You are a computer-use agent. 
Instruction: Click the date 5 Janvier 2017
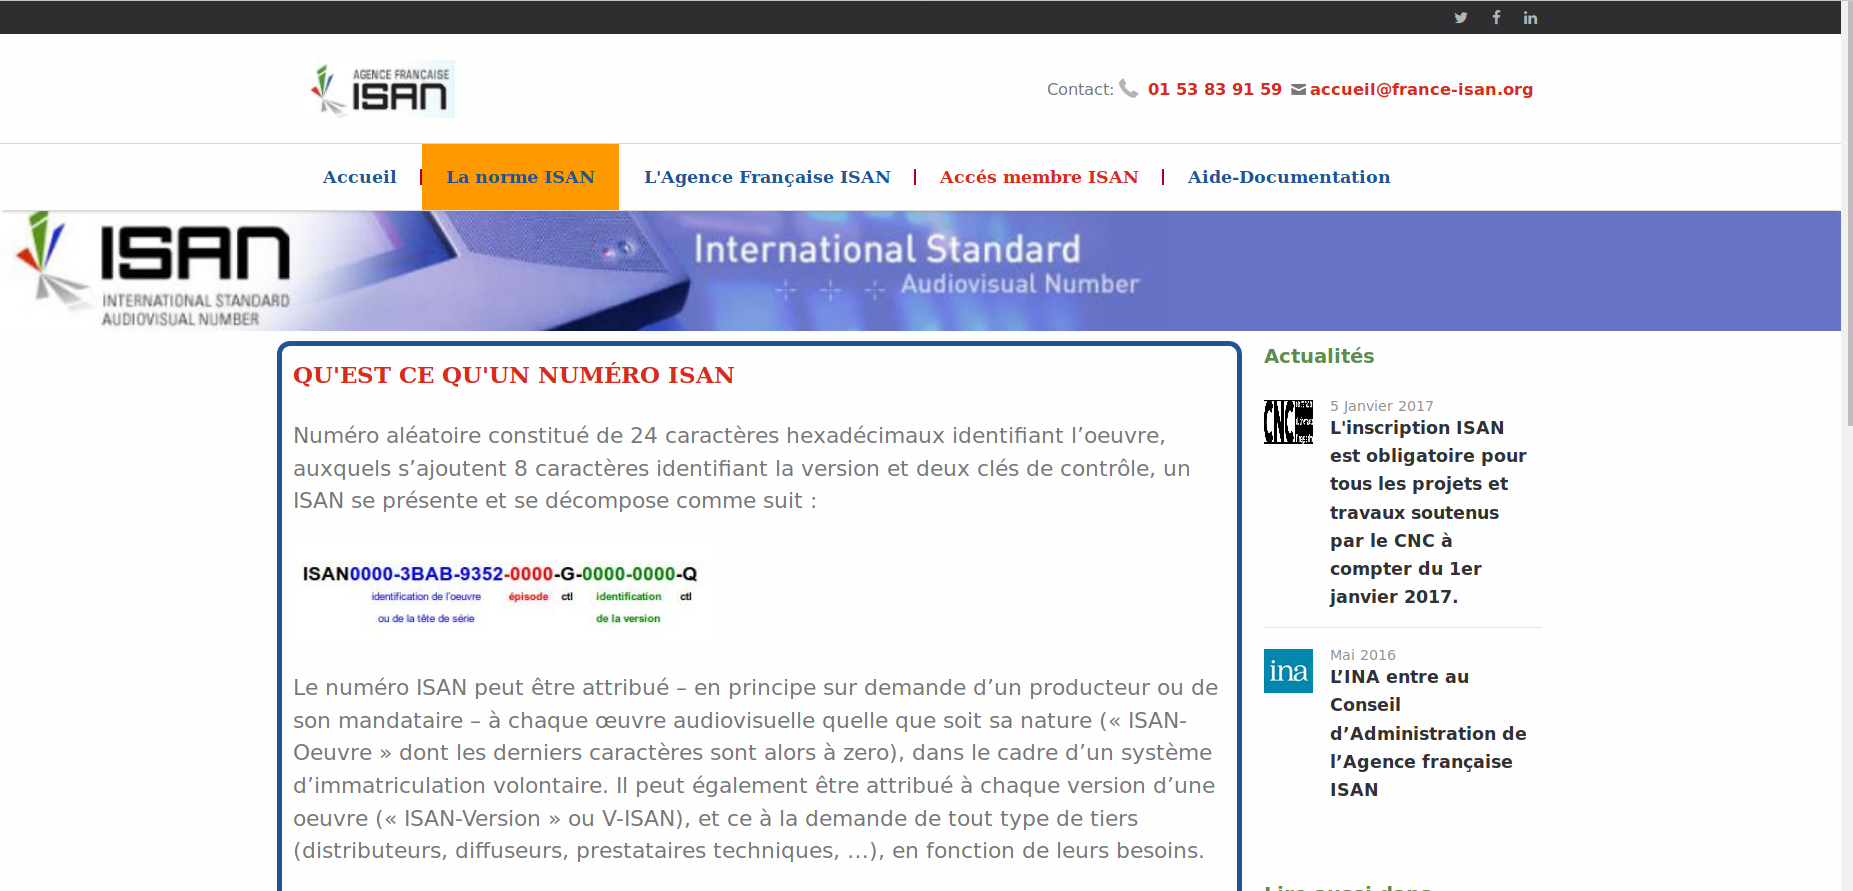click(1382, 406)
